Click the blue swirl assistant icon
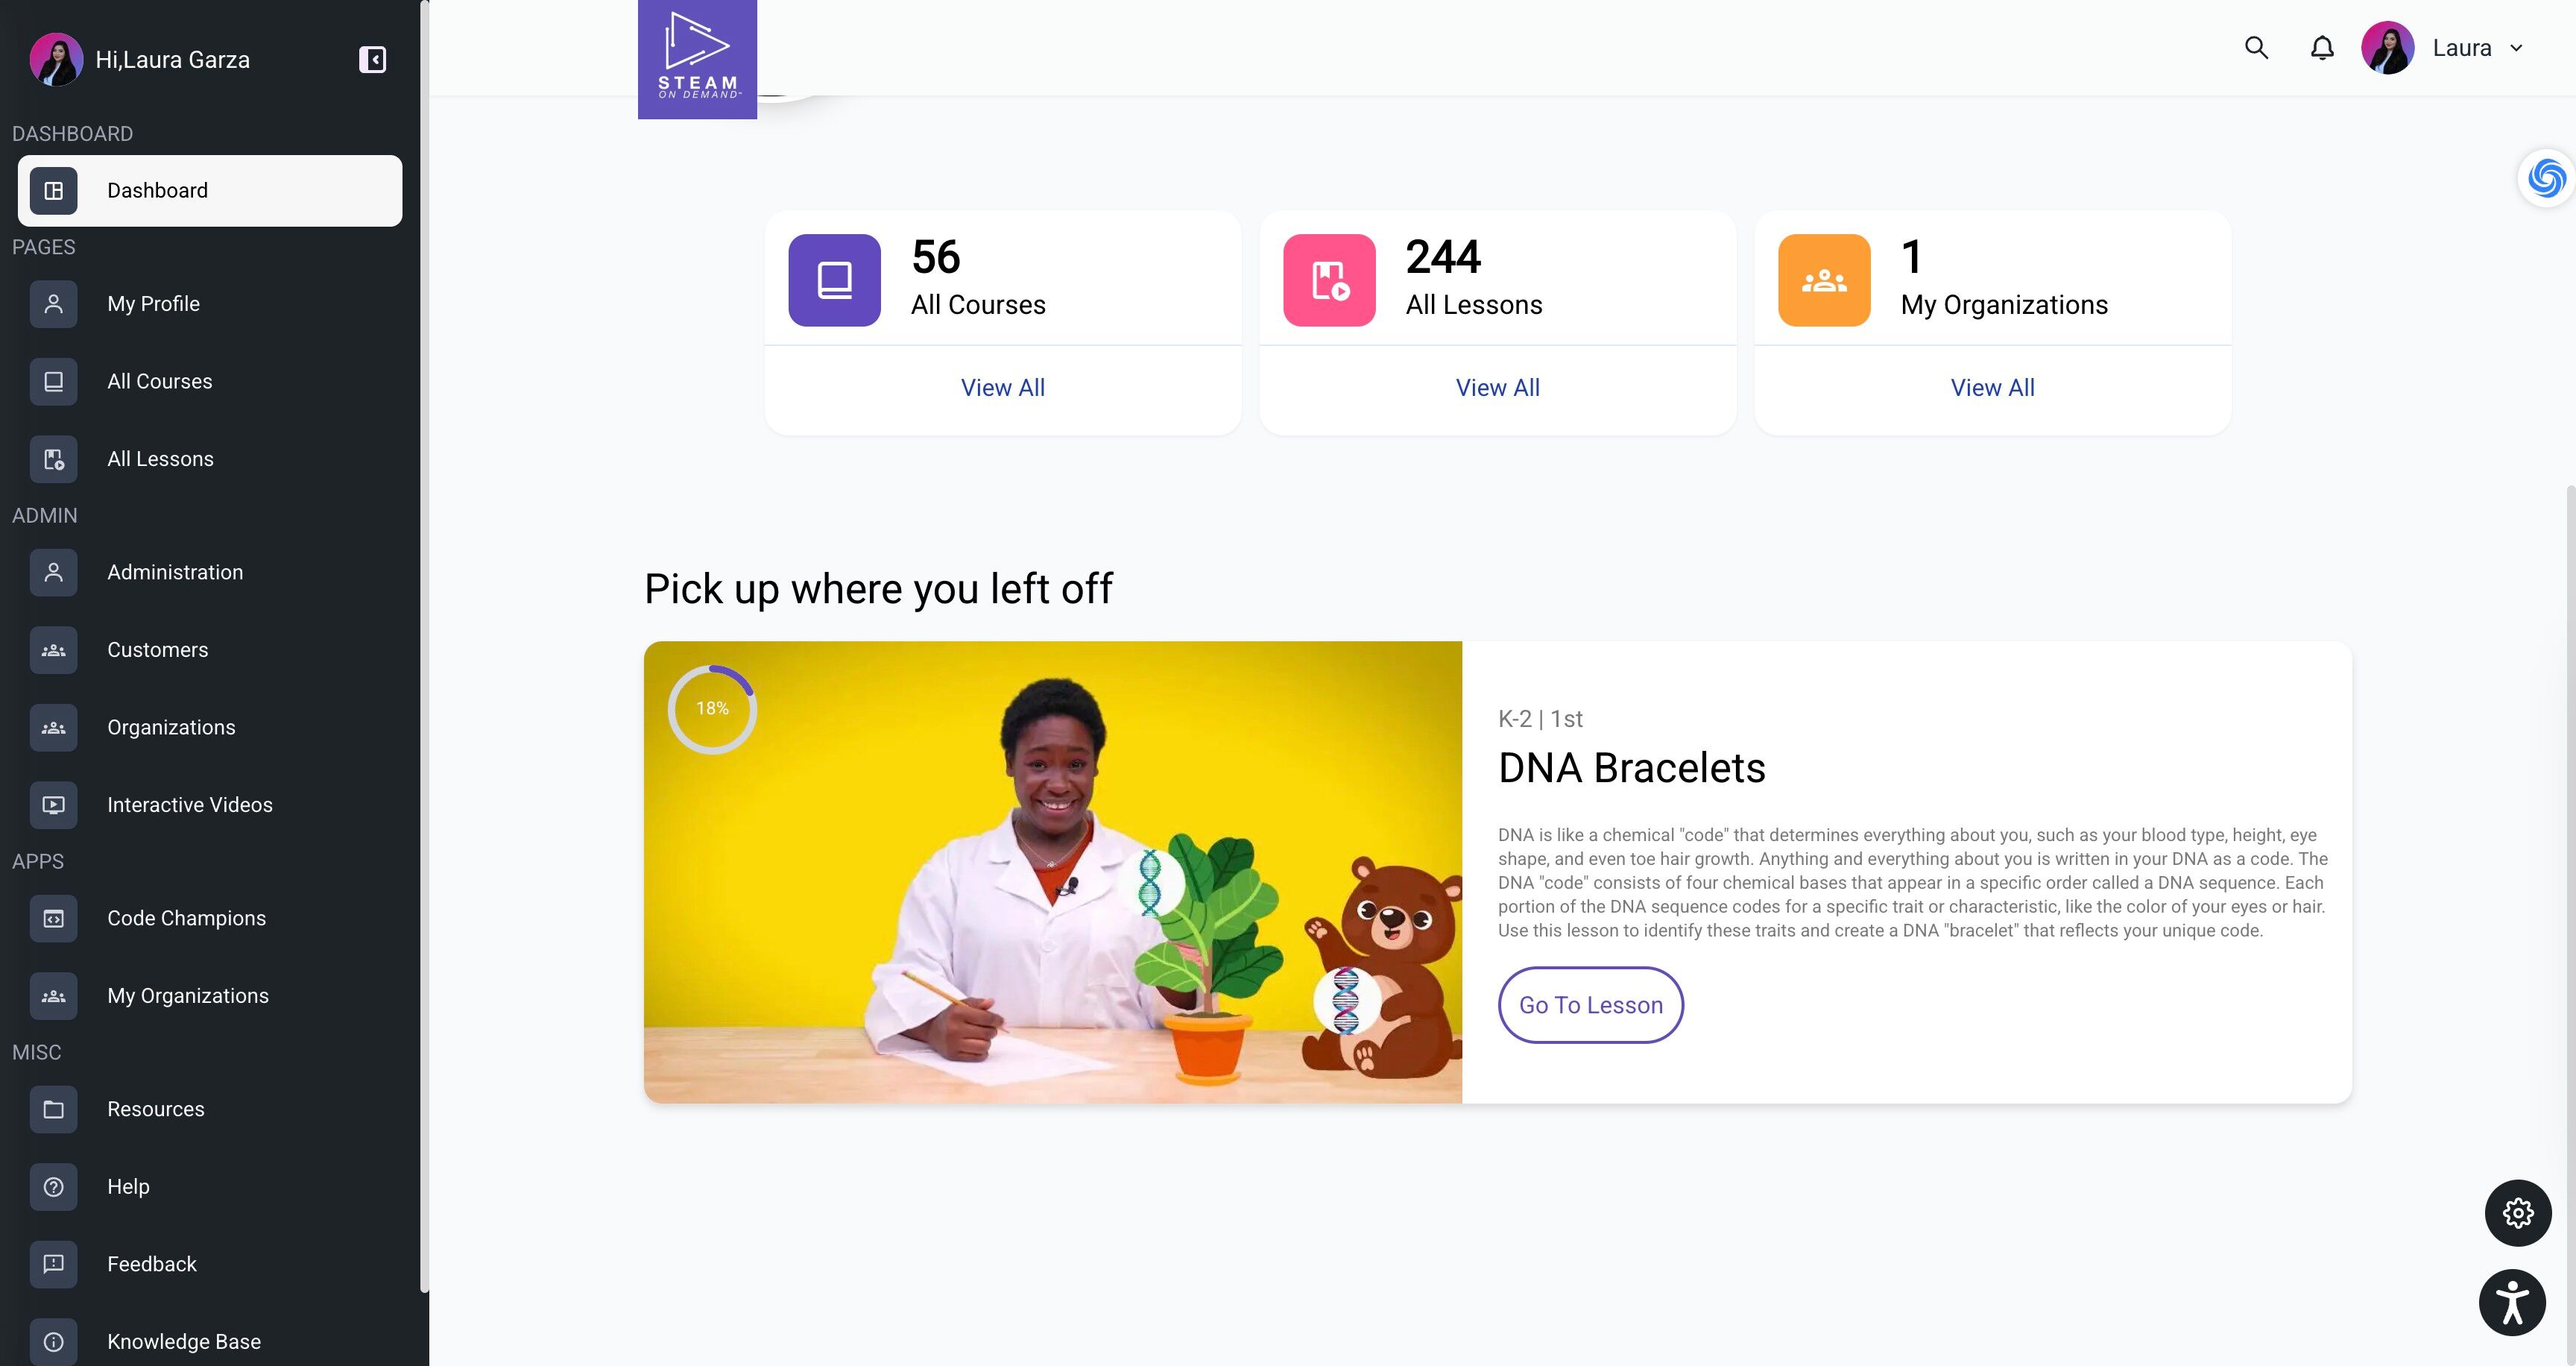Viewport: 2576px width, 1366px height. 2546,179
